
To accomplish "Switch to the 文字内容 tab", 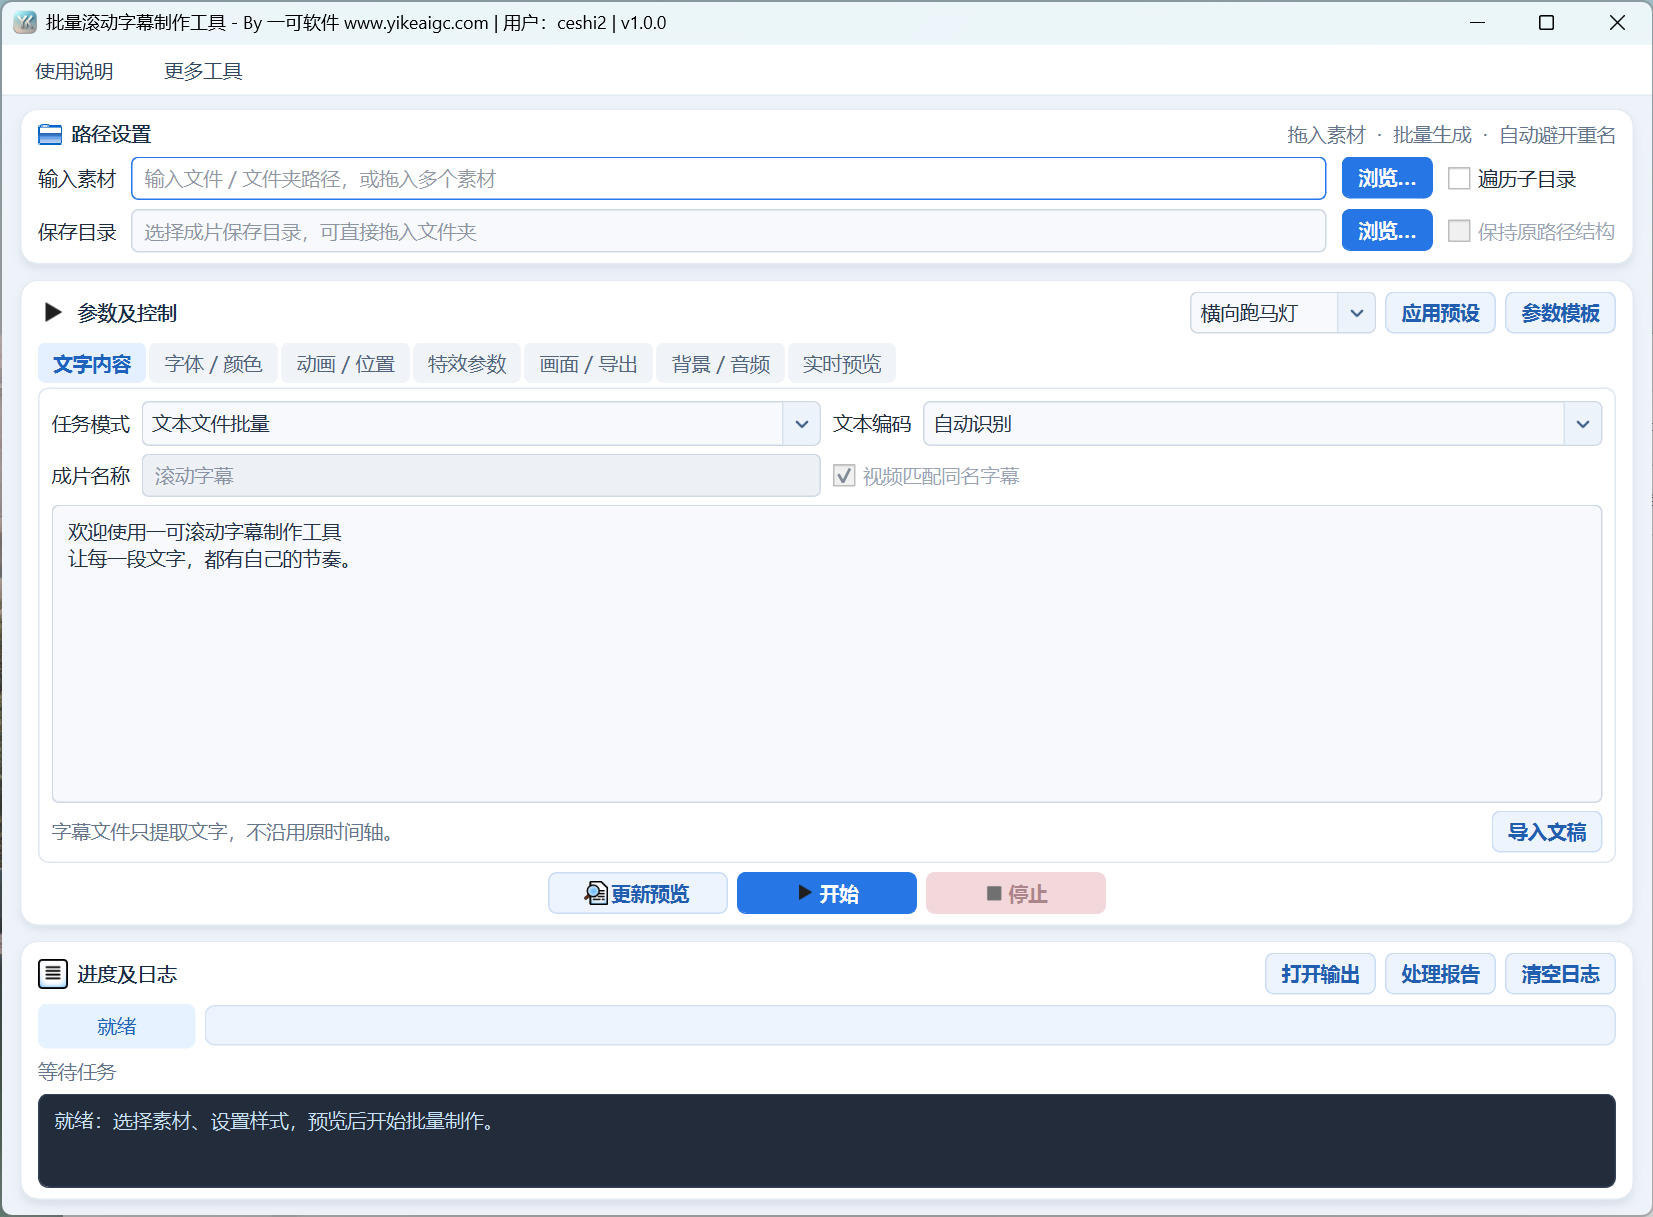I will coord(92,364).
